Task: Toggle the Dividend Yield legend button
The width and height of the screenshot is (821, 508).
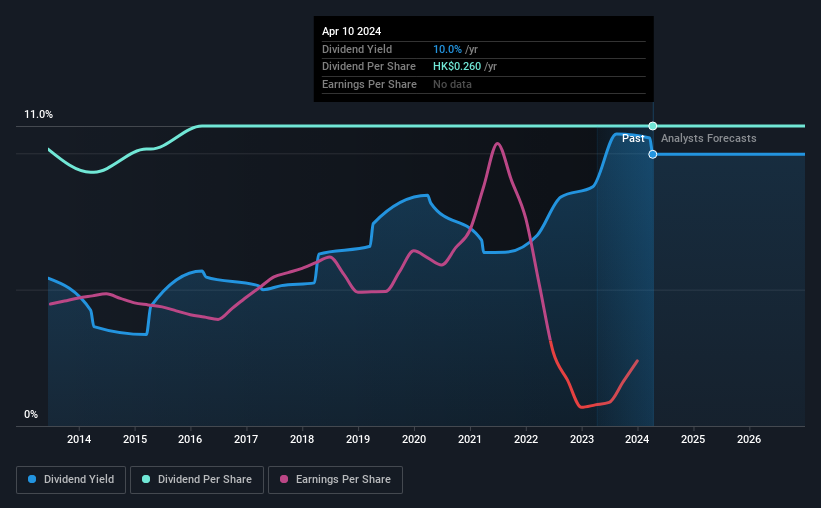Action: (x=71, y=480)
